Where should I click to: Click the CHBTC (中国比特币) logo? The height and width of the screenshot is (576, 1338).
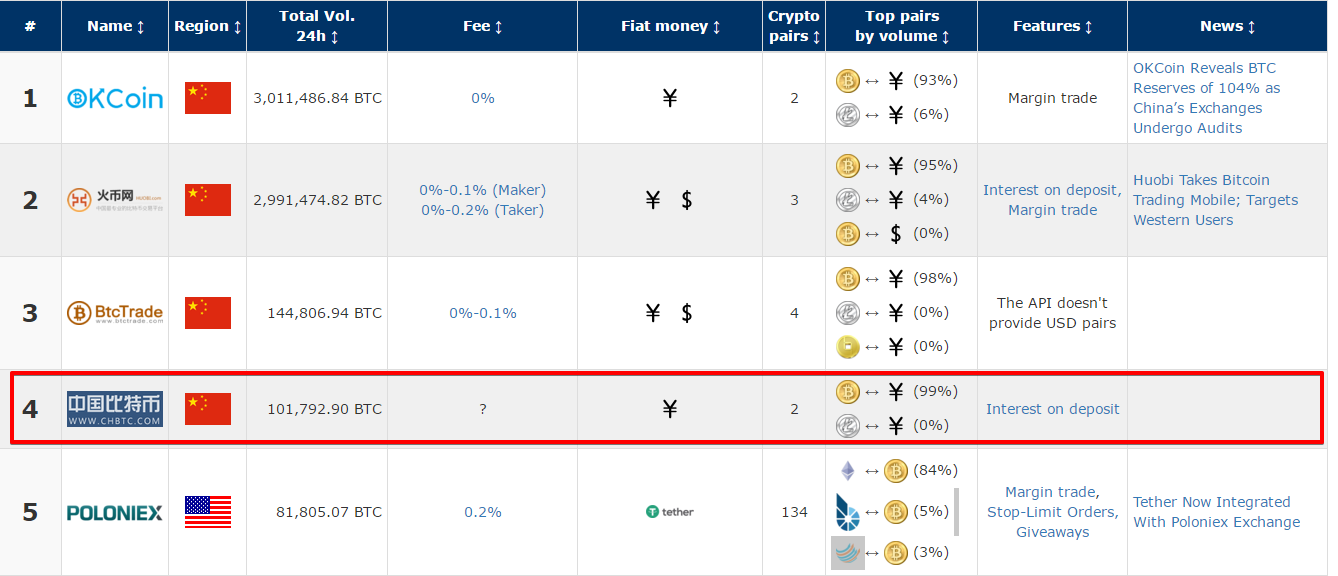[113, 408]
